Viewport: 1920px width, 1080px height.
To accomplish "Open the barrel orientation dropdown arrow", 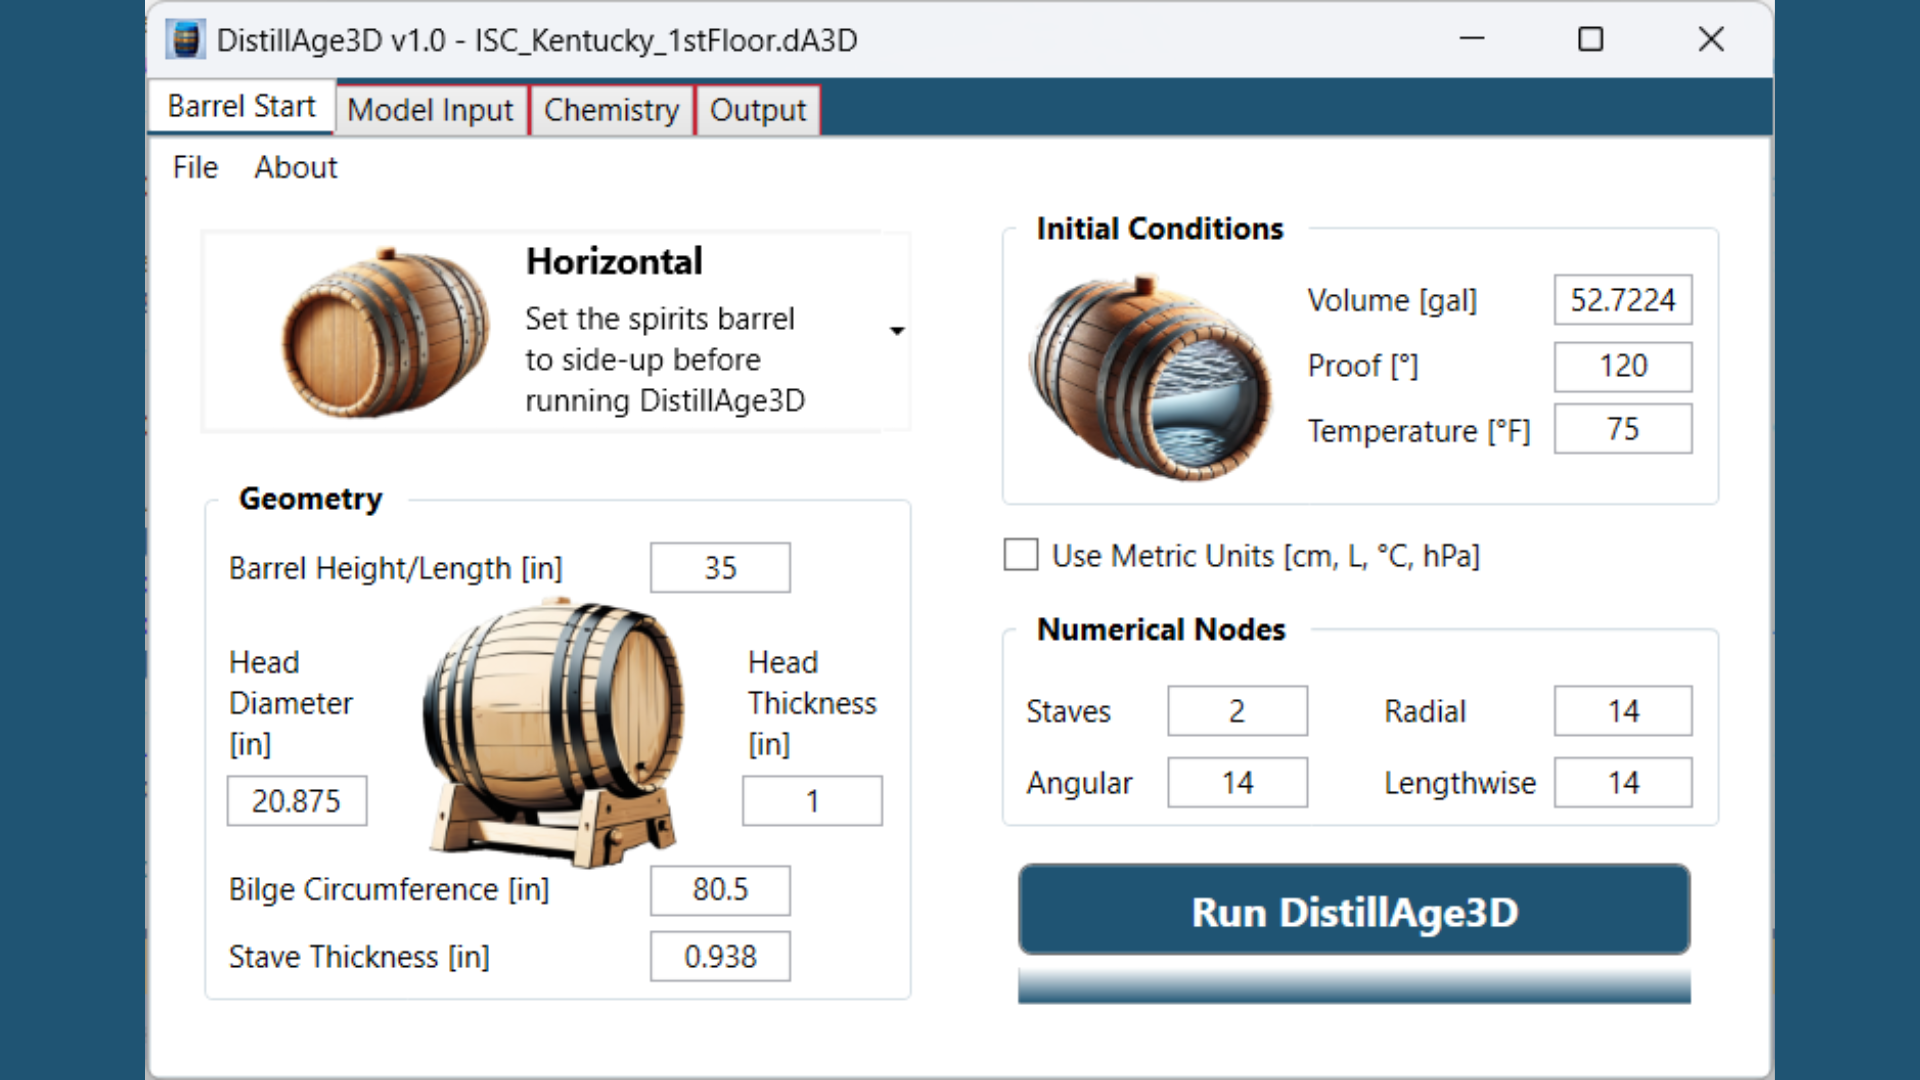I will pyautogui.click(x=897, y=331).
